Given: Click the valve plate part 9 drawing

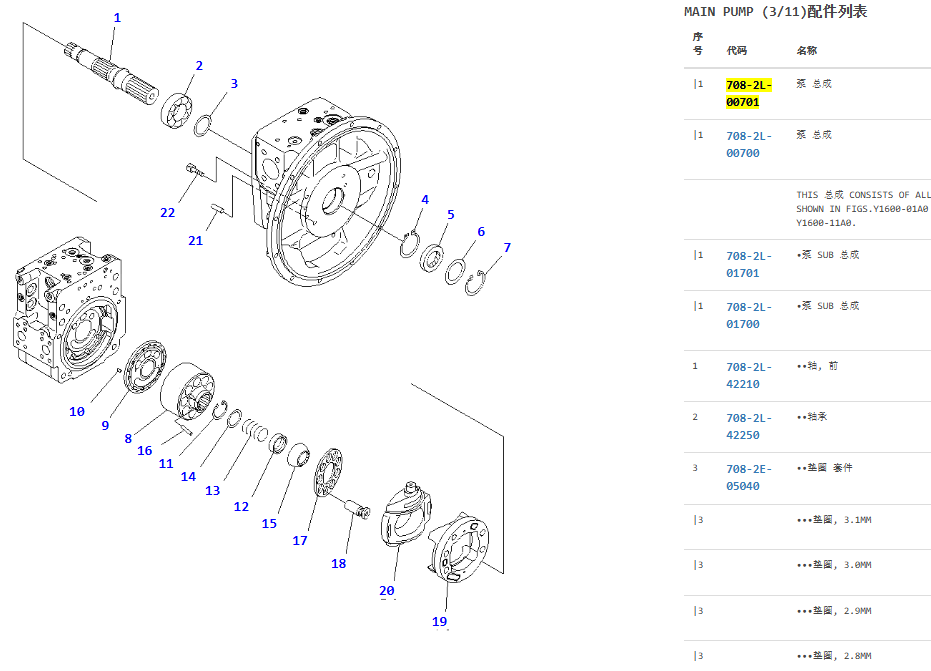Looking at the screenshot, I should coord(145,367).
